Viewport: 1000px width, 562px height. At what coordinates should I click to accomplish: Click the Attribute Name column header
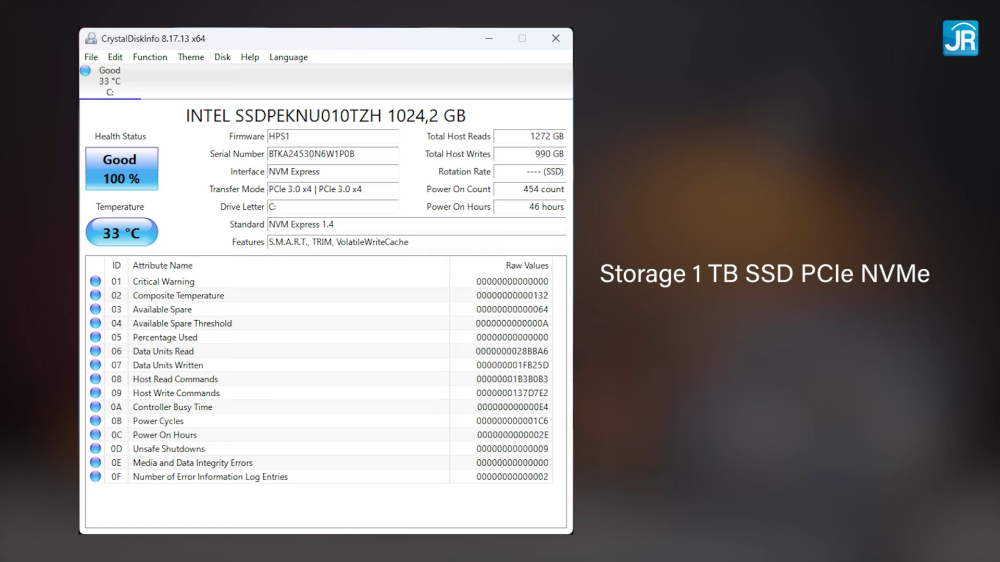point(163,266)
